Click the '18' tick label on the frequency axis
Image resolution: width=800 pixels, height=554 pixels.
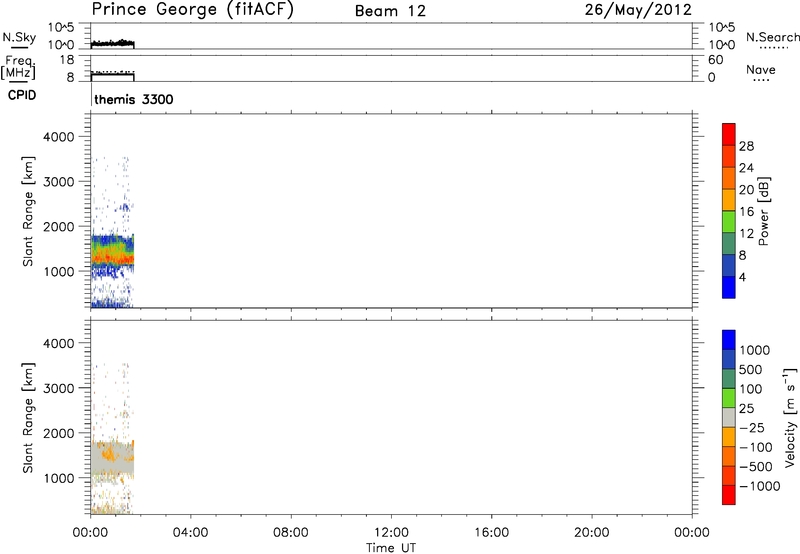67,60
